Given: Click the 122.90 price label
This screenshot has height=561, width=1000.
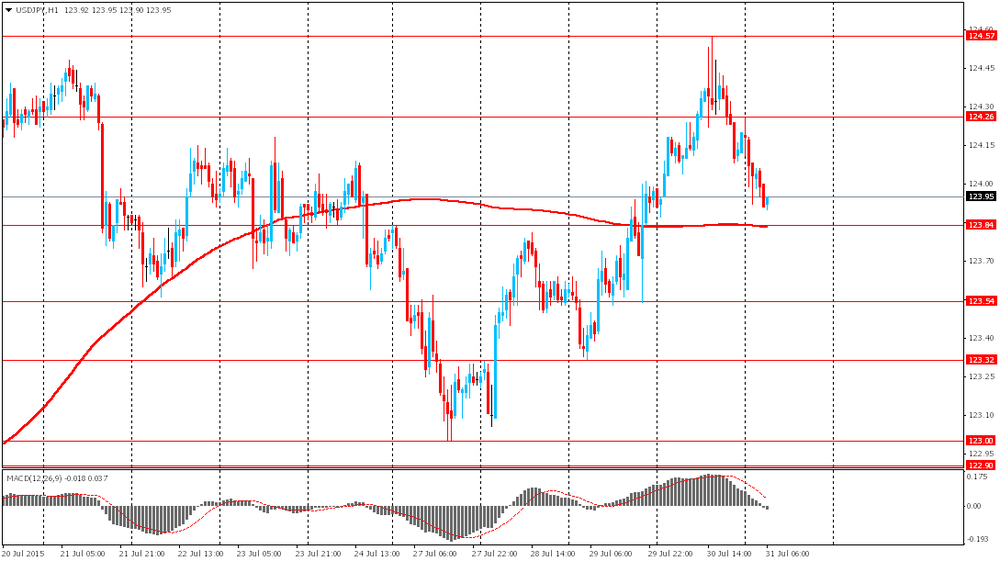Looking at the screenshot, I should point(980,465).
